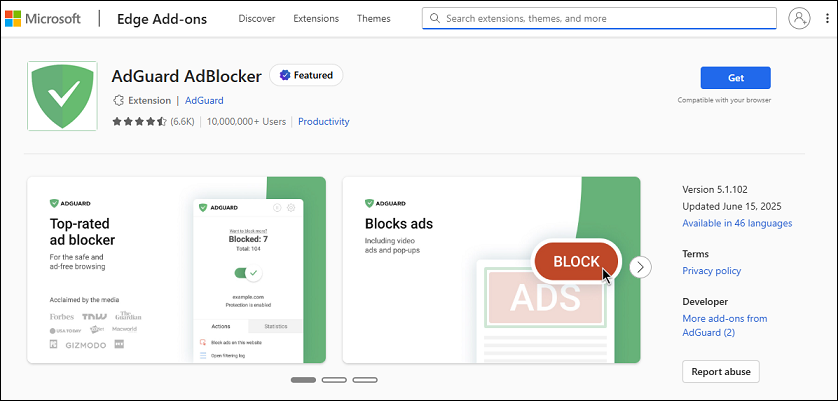The image size is (838, 401).
Task: Advance carousel with next arrow
Action: coord(640,267)
